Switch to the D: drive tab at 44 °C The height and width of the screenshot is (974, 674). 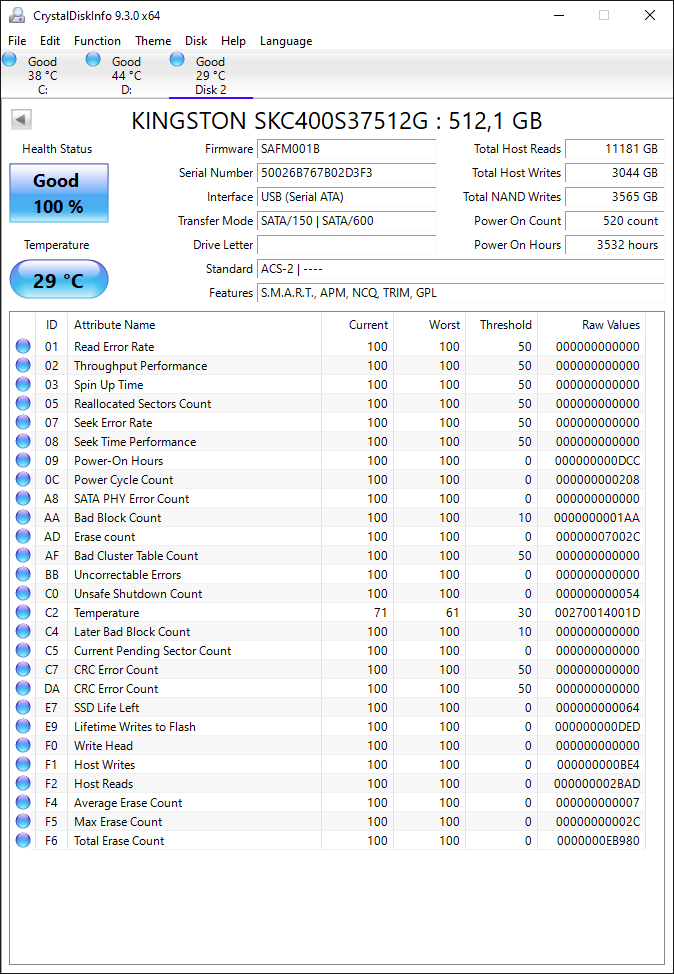[126, 75]
